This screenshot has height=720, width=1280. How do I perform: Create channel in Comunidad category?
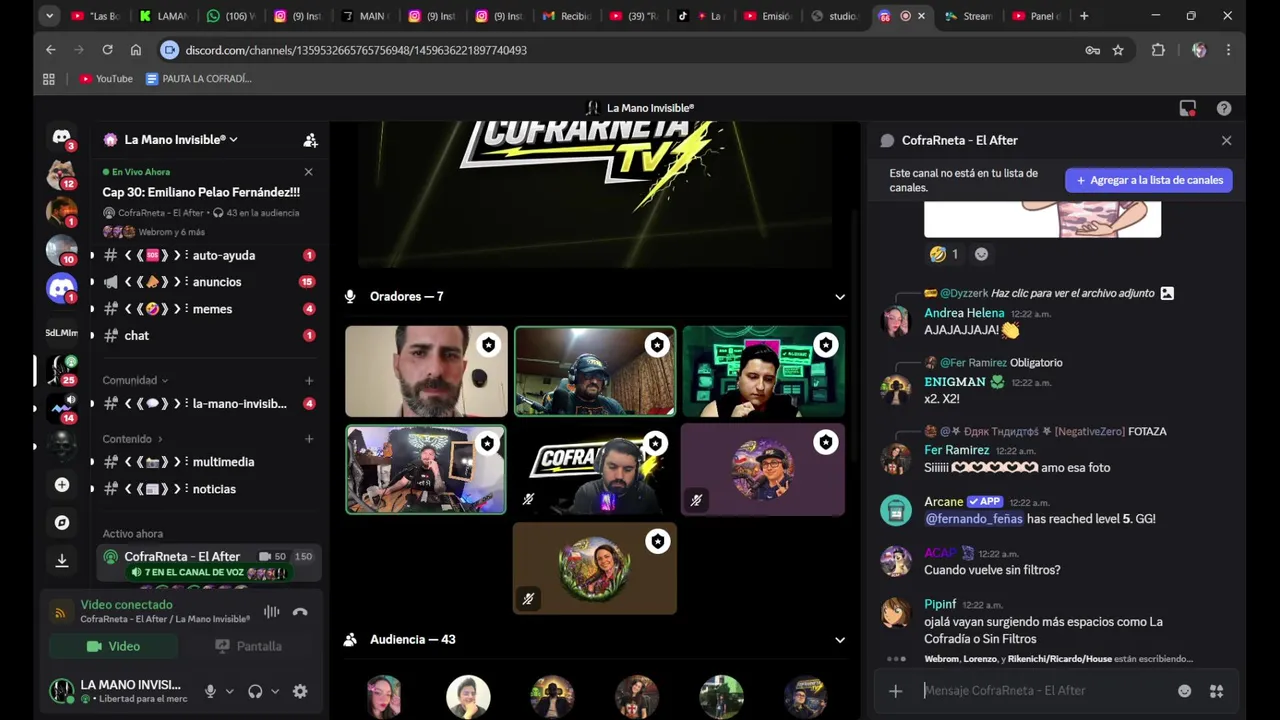(309, 381)
